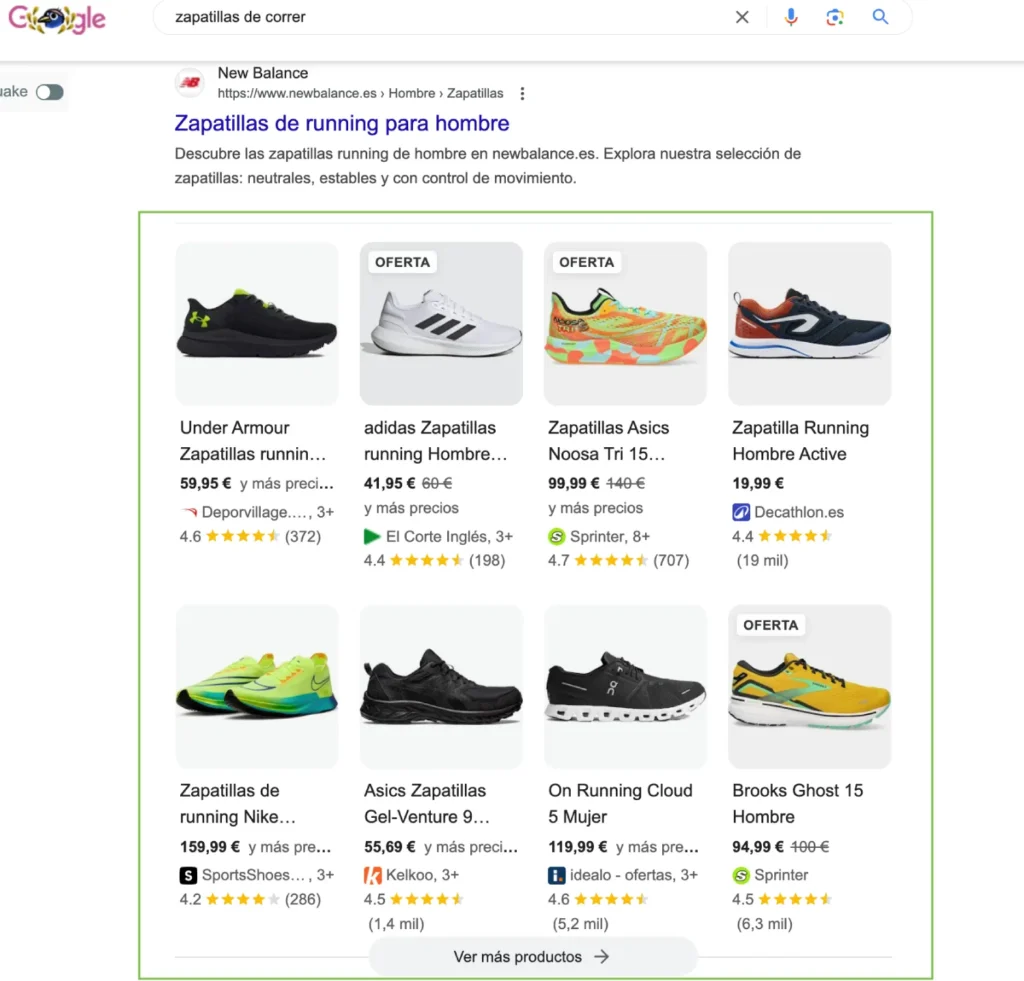Click the Zapatillas Asics Noosa Tri 15 title
Screen dimensions: 1024x981
click(x=609, y=441)
